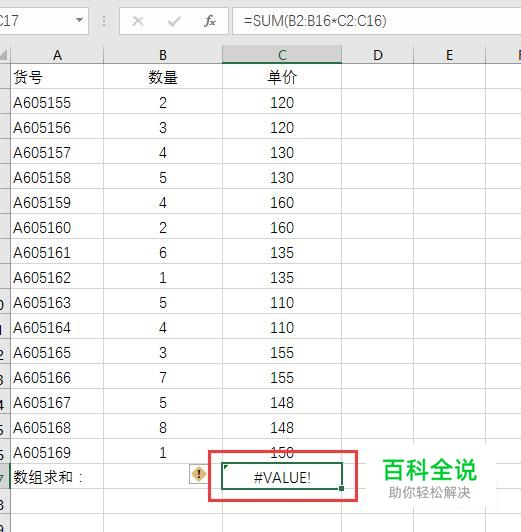Click the confirm checkmark in formula bar
This screenshot has height=532, width=521.
pos(174,21)
